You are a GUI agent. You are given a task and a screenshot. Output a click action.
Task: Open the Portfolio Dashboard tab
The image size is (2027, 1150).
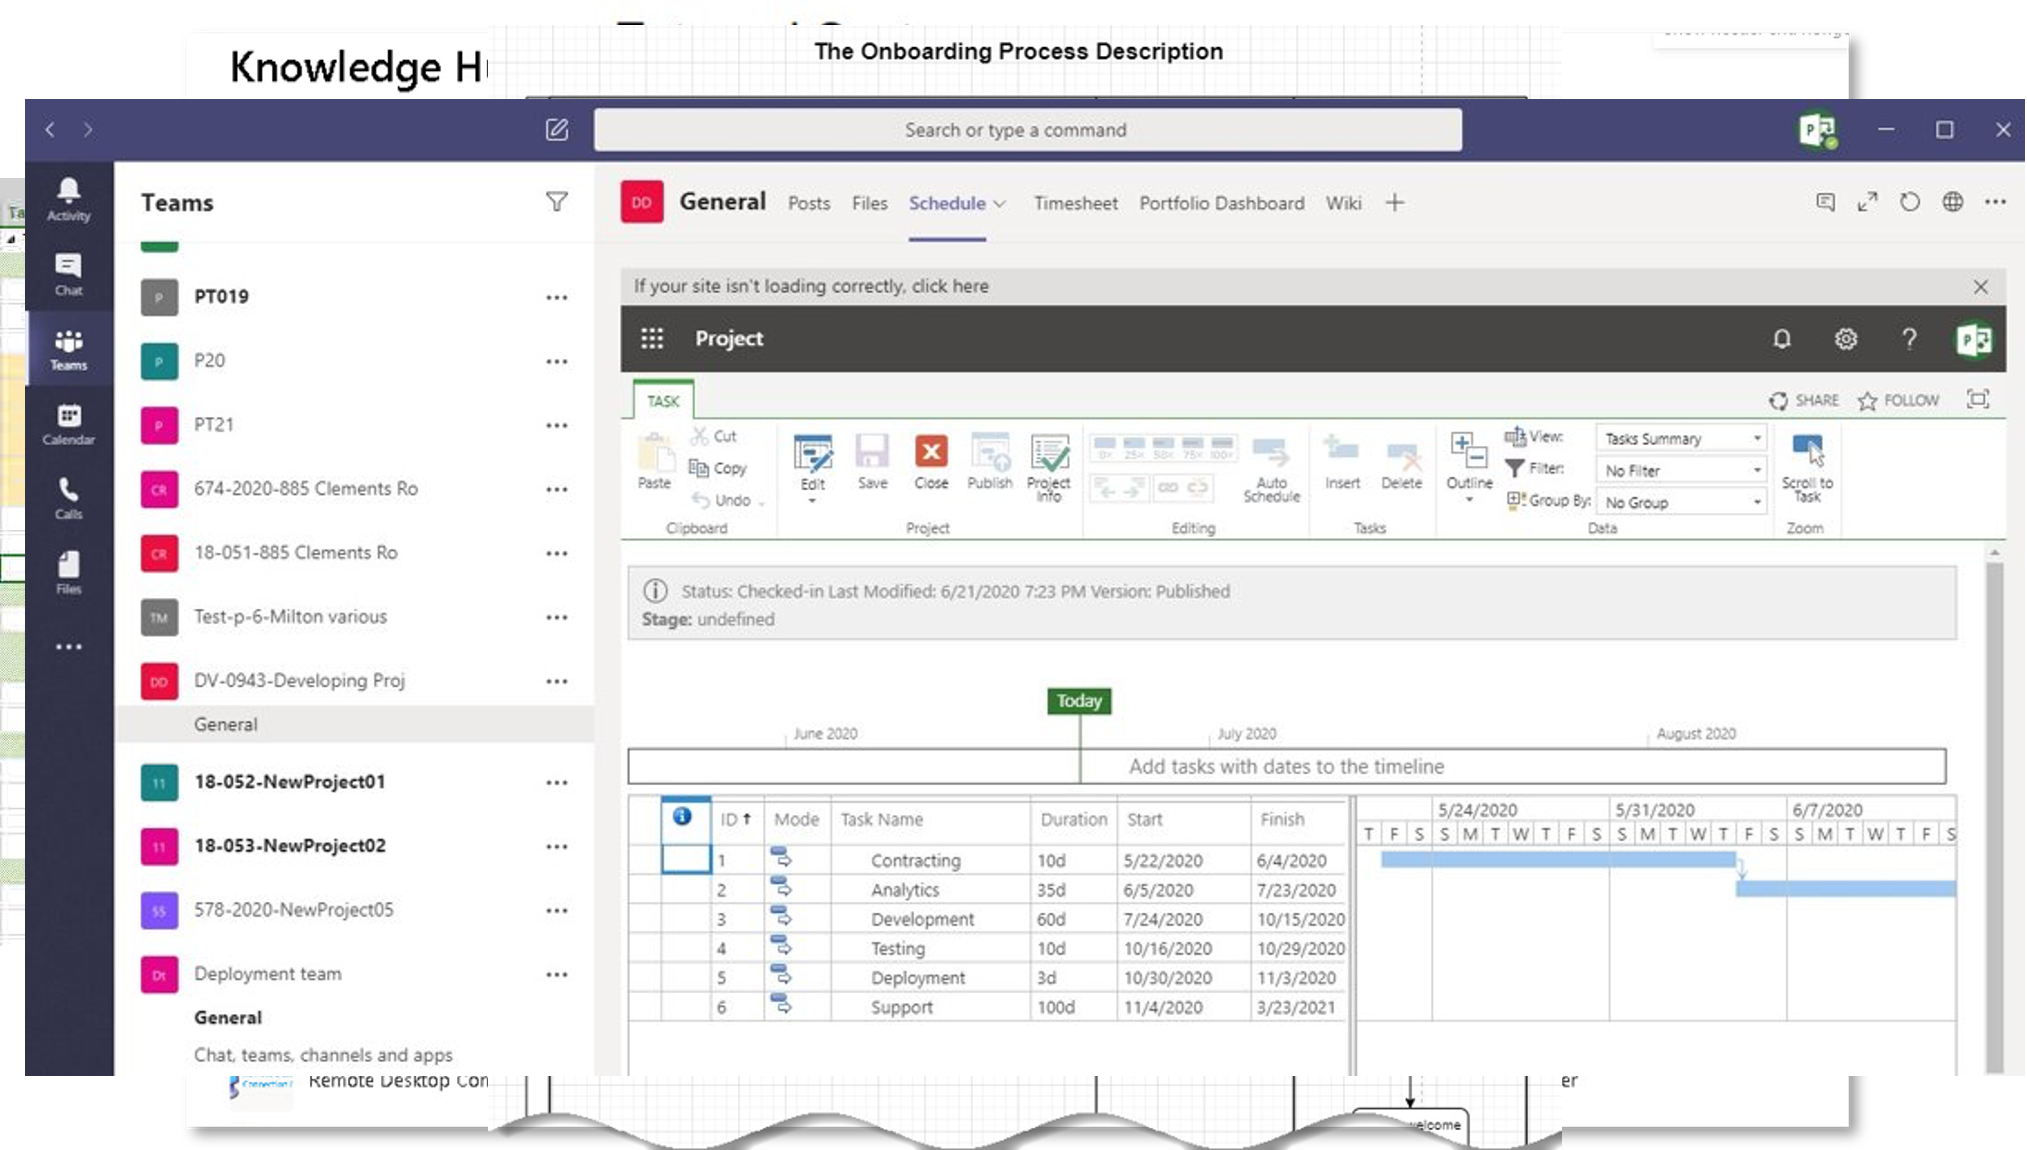click(1221, 203)
